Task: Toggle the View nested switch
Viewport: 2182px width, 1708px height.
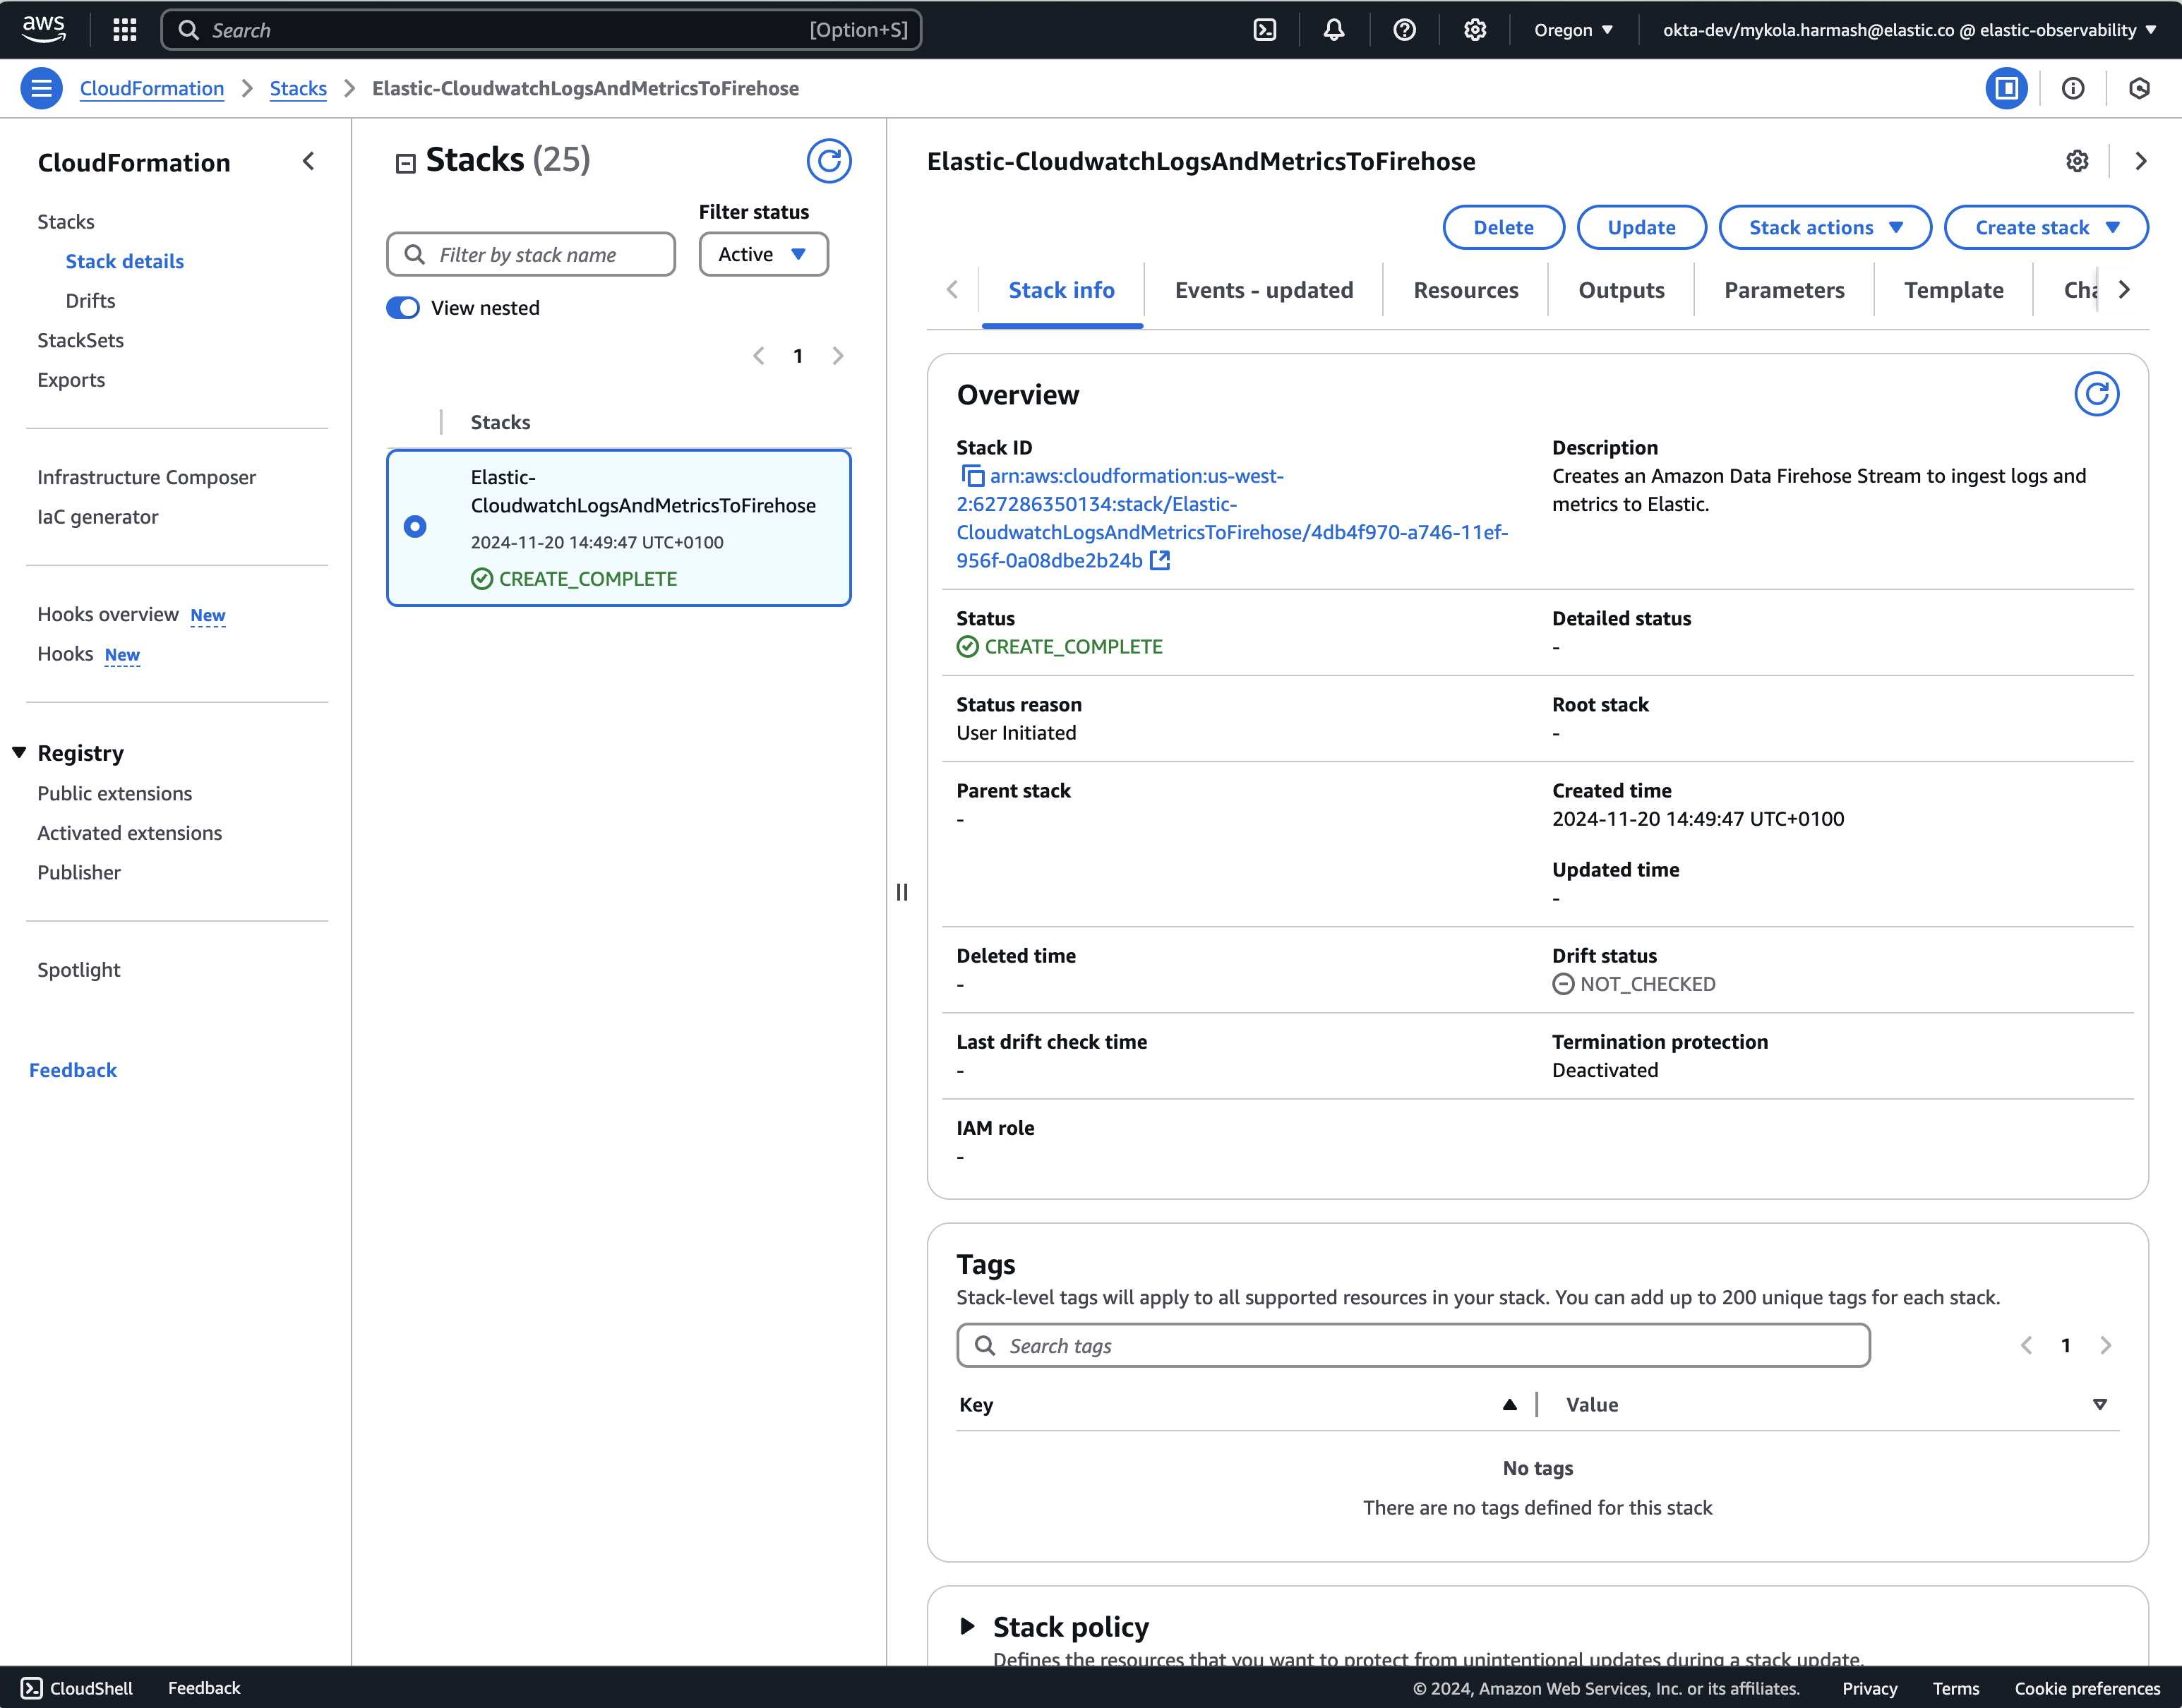Action: [x=403, y=308]
